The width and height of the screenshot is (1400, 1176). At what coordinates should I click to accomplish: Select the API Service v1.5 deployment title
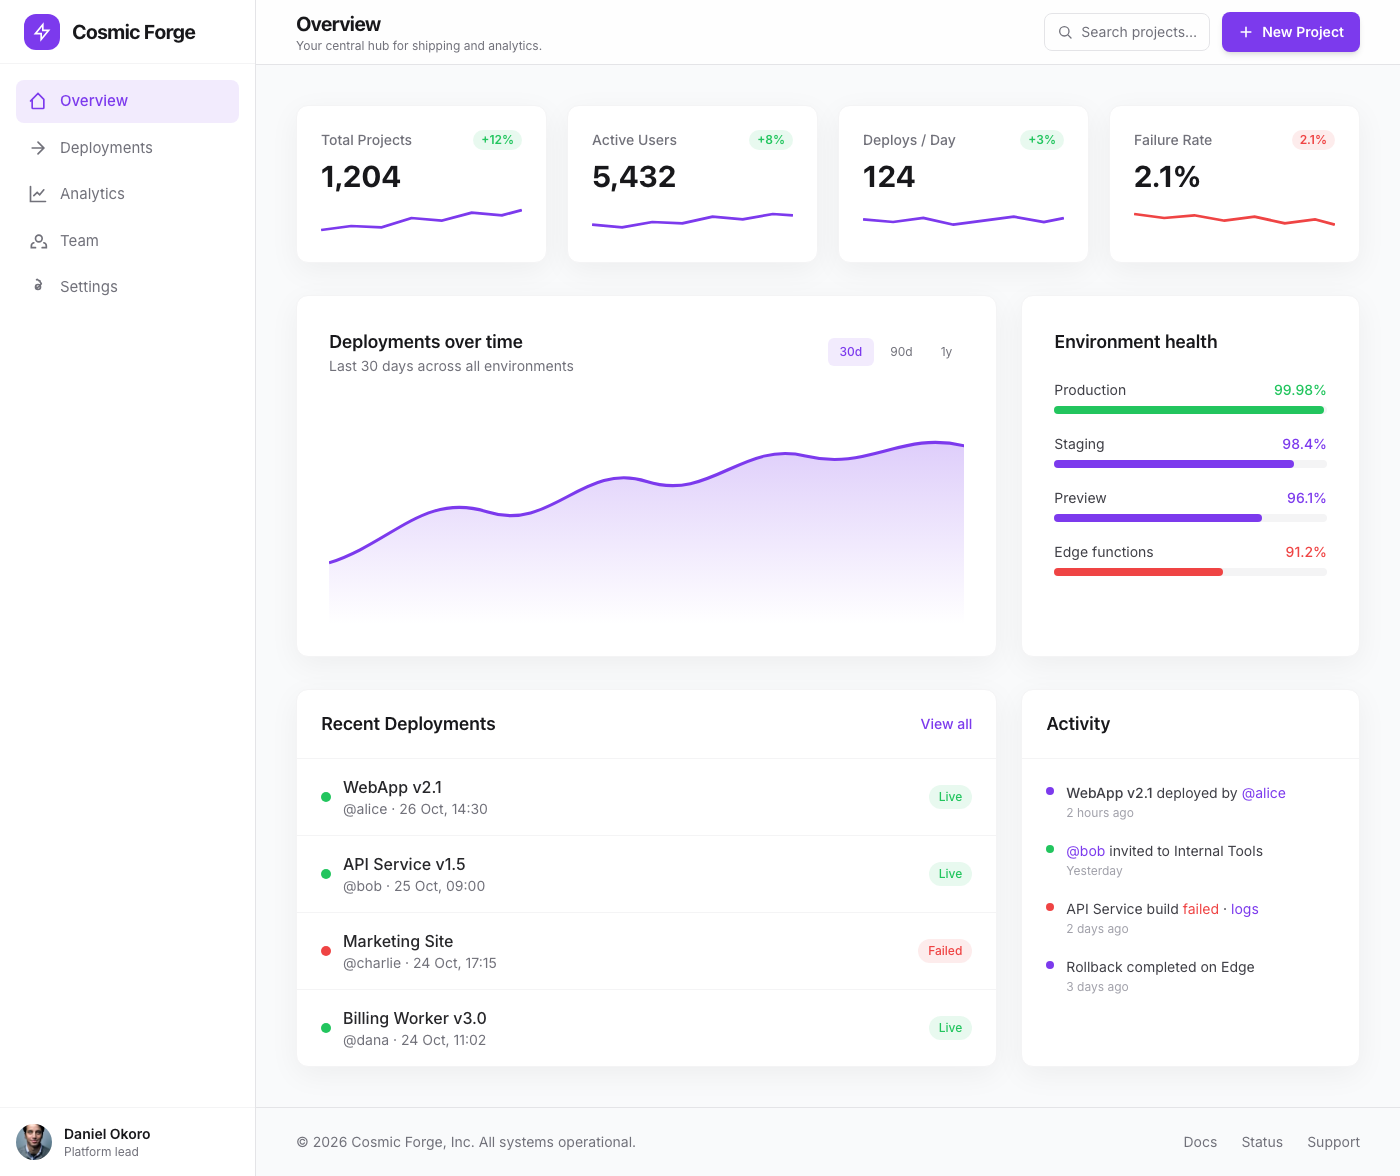404,864
